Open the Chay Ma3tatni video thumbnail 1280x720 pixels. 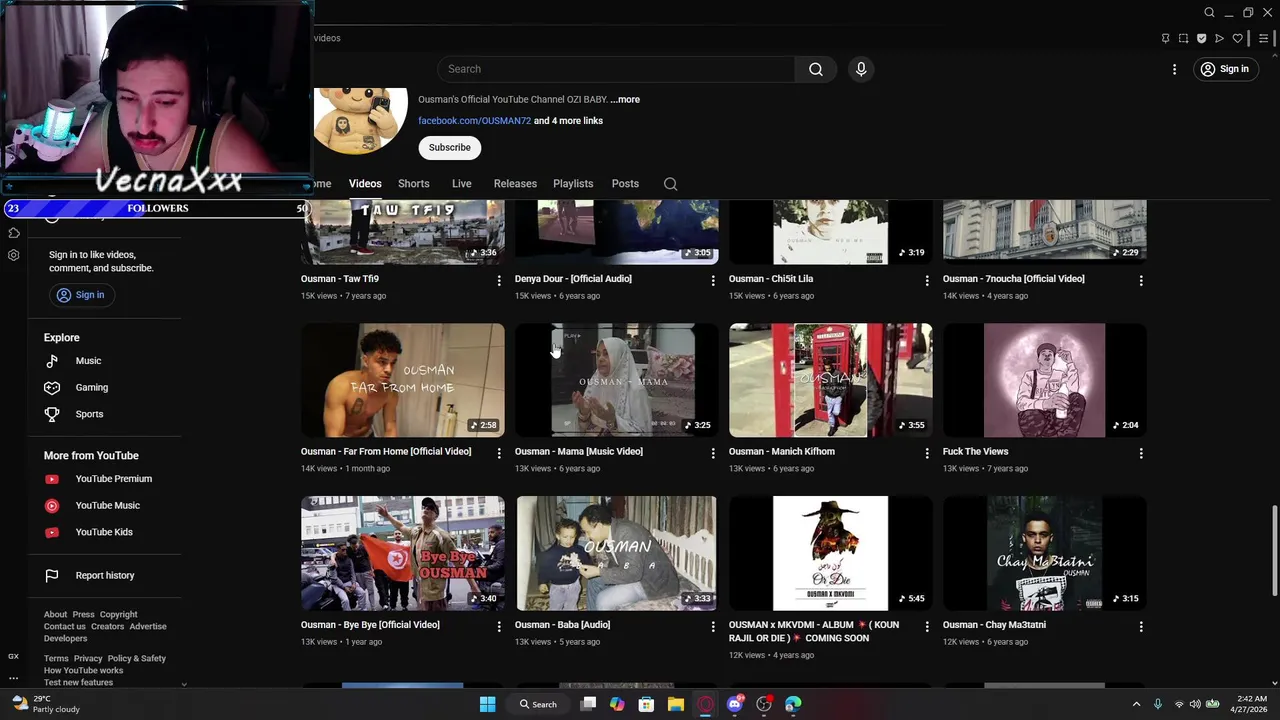(1045, 553)
